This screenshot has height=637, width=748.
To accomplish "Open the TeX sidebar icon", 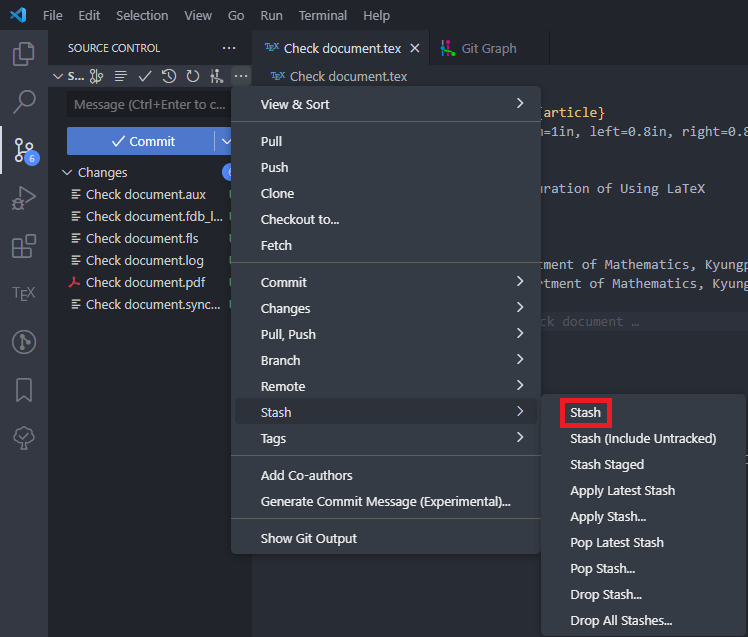I will coord(24,293).
